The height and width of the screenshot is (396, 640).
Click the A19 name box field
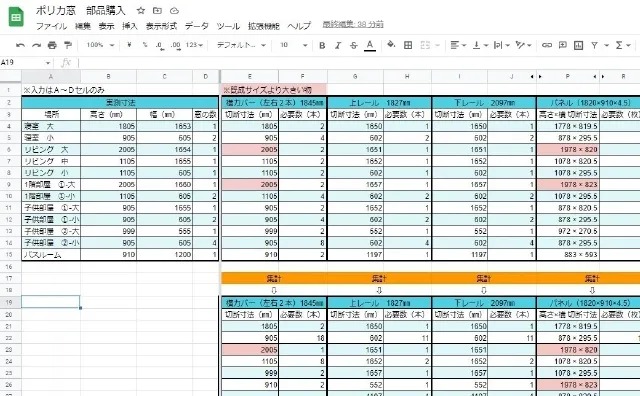click(25, 62)
